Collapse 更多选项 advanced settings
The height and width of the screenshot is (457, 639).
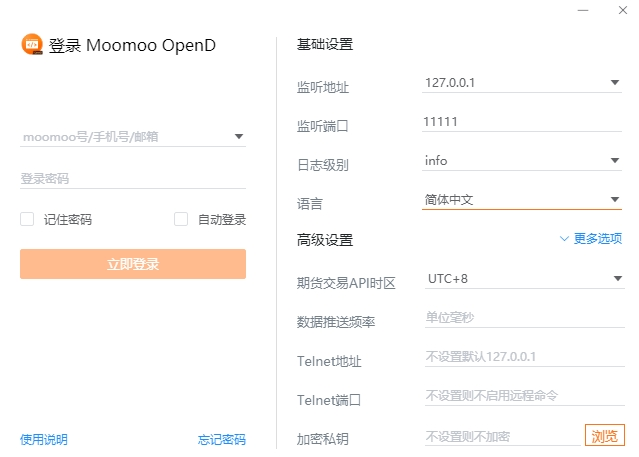591,239
